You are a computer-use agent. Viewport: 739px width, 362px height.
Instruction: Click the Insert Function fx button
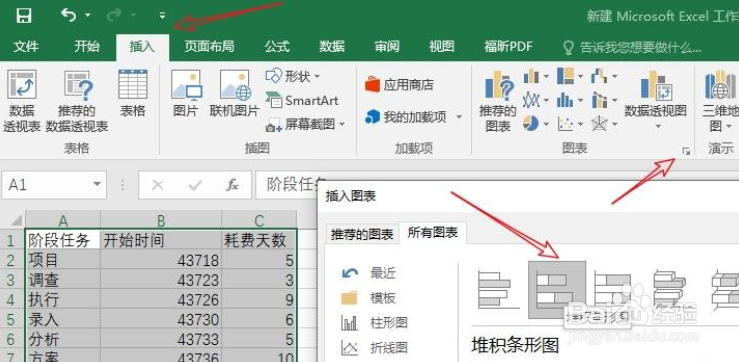(x=232, y=185)
